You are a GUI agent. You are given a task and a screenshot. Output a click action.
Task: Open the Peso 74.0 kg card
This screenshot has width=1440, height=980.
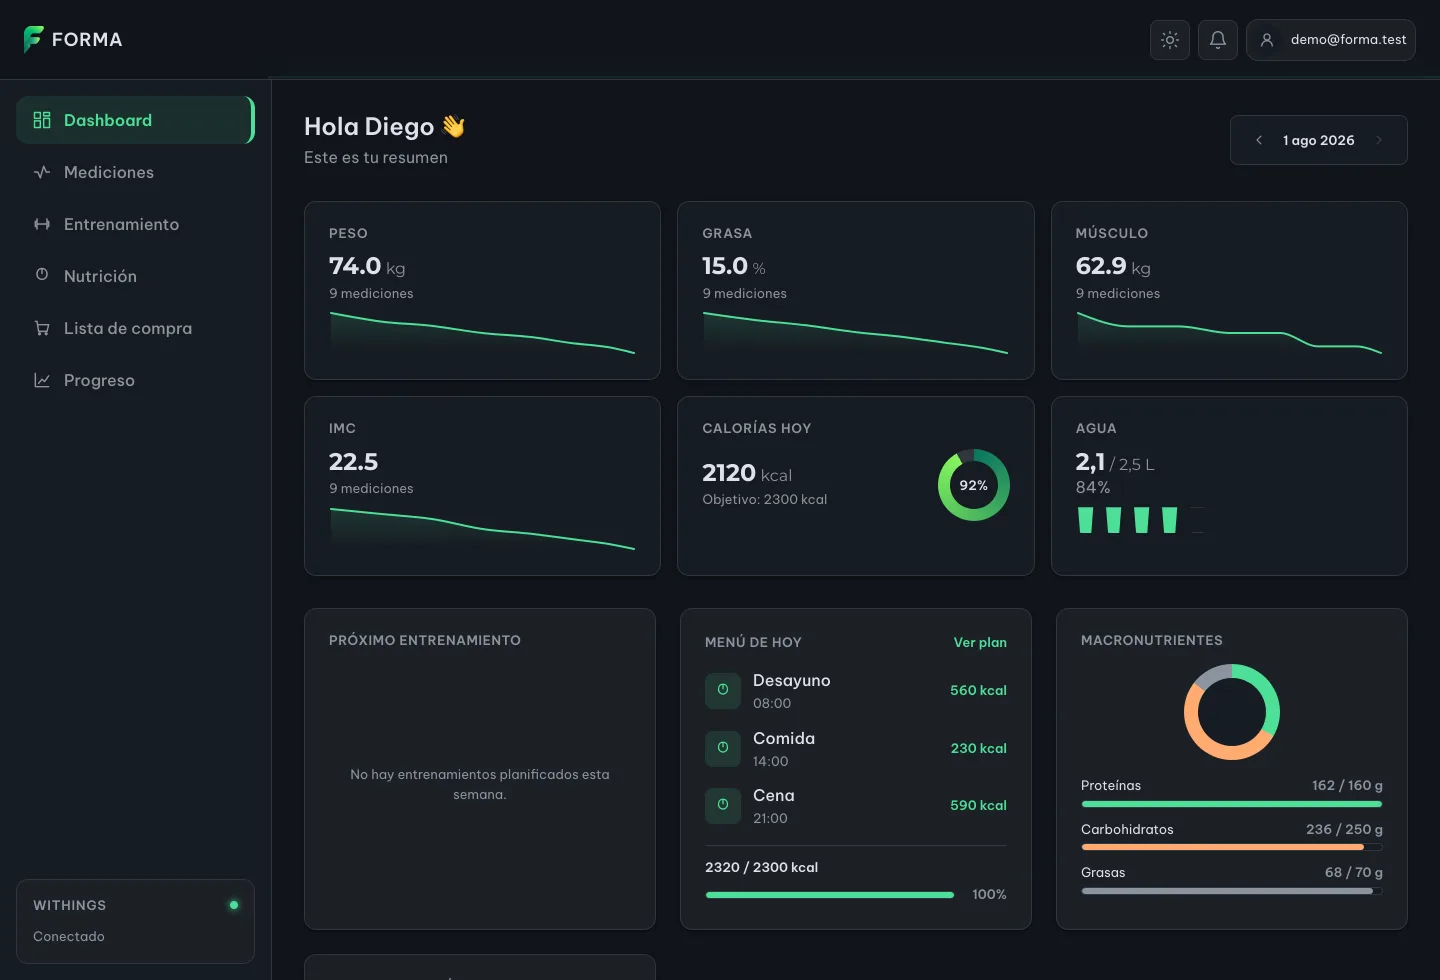(482, 290)
